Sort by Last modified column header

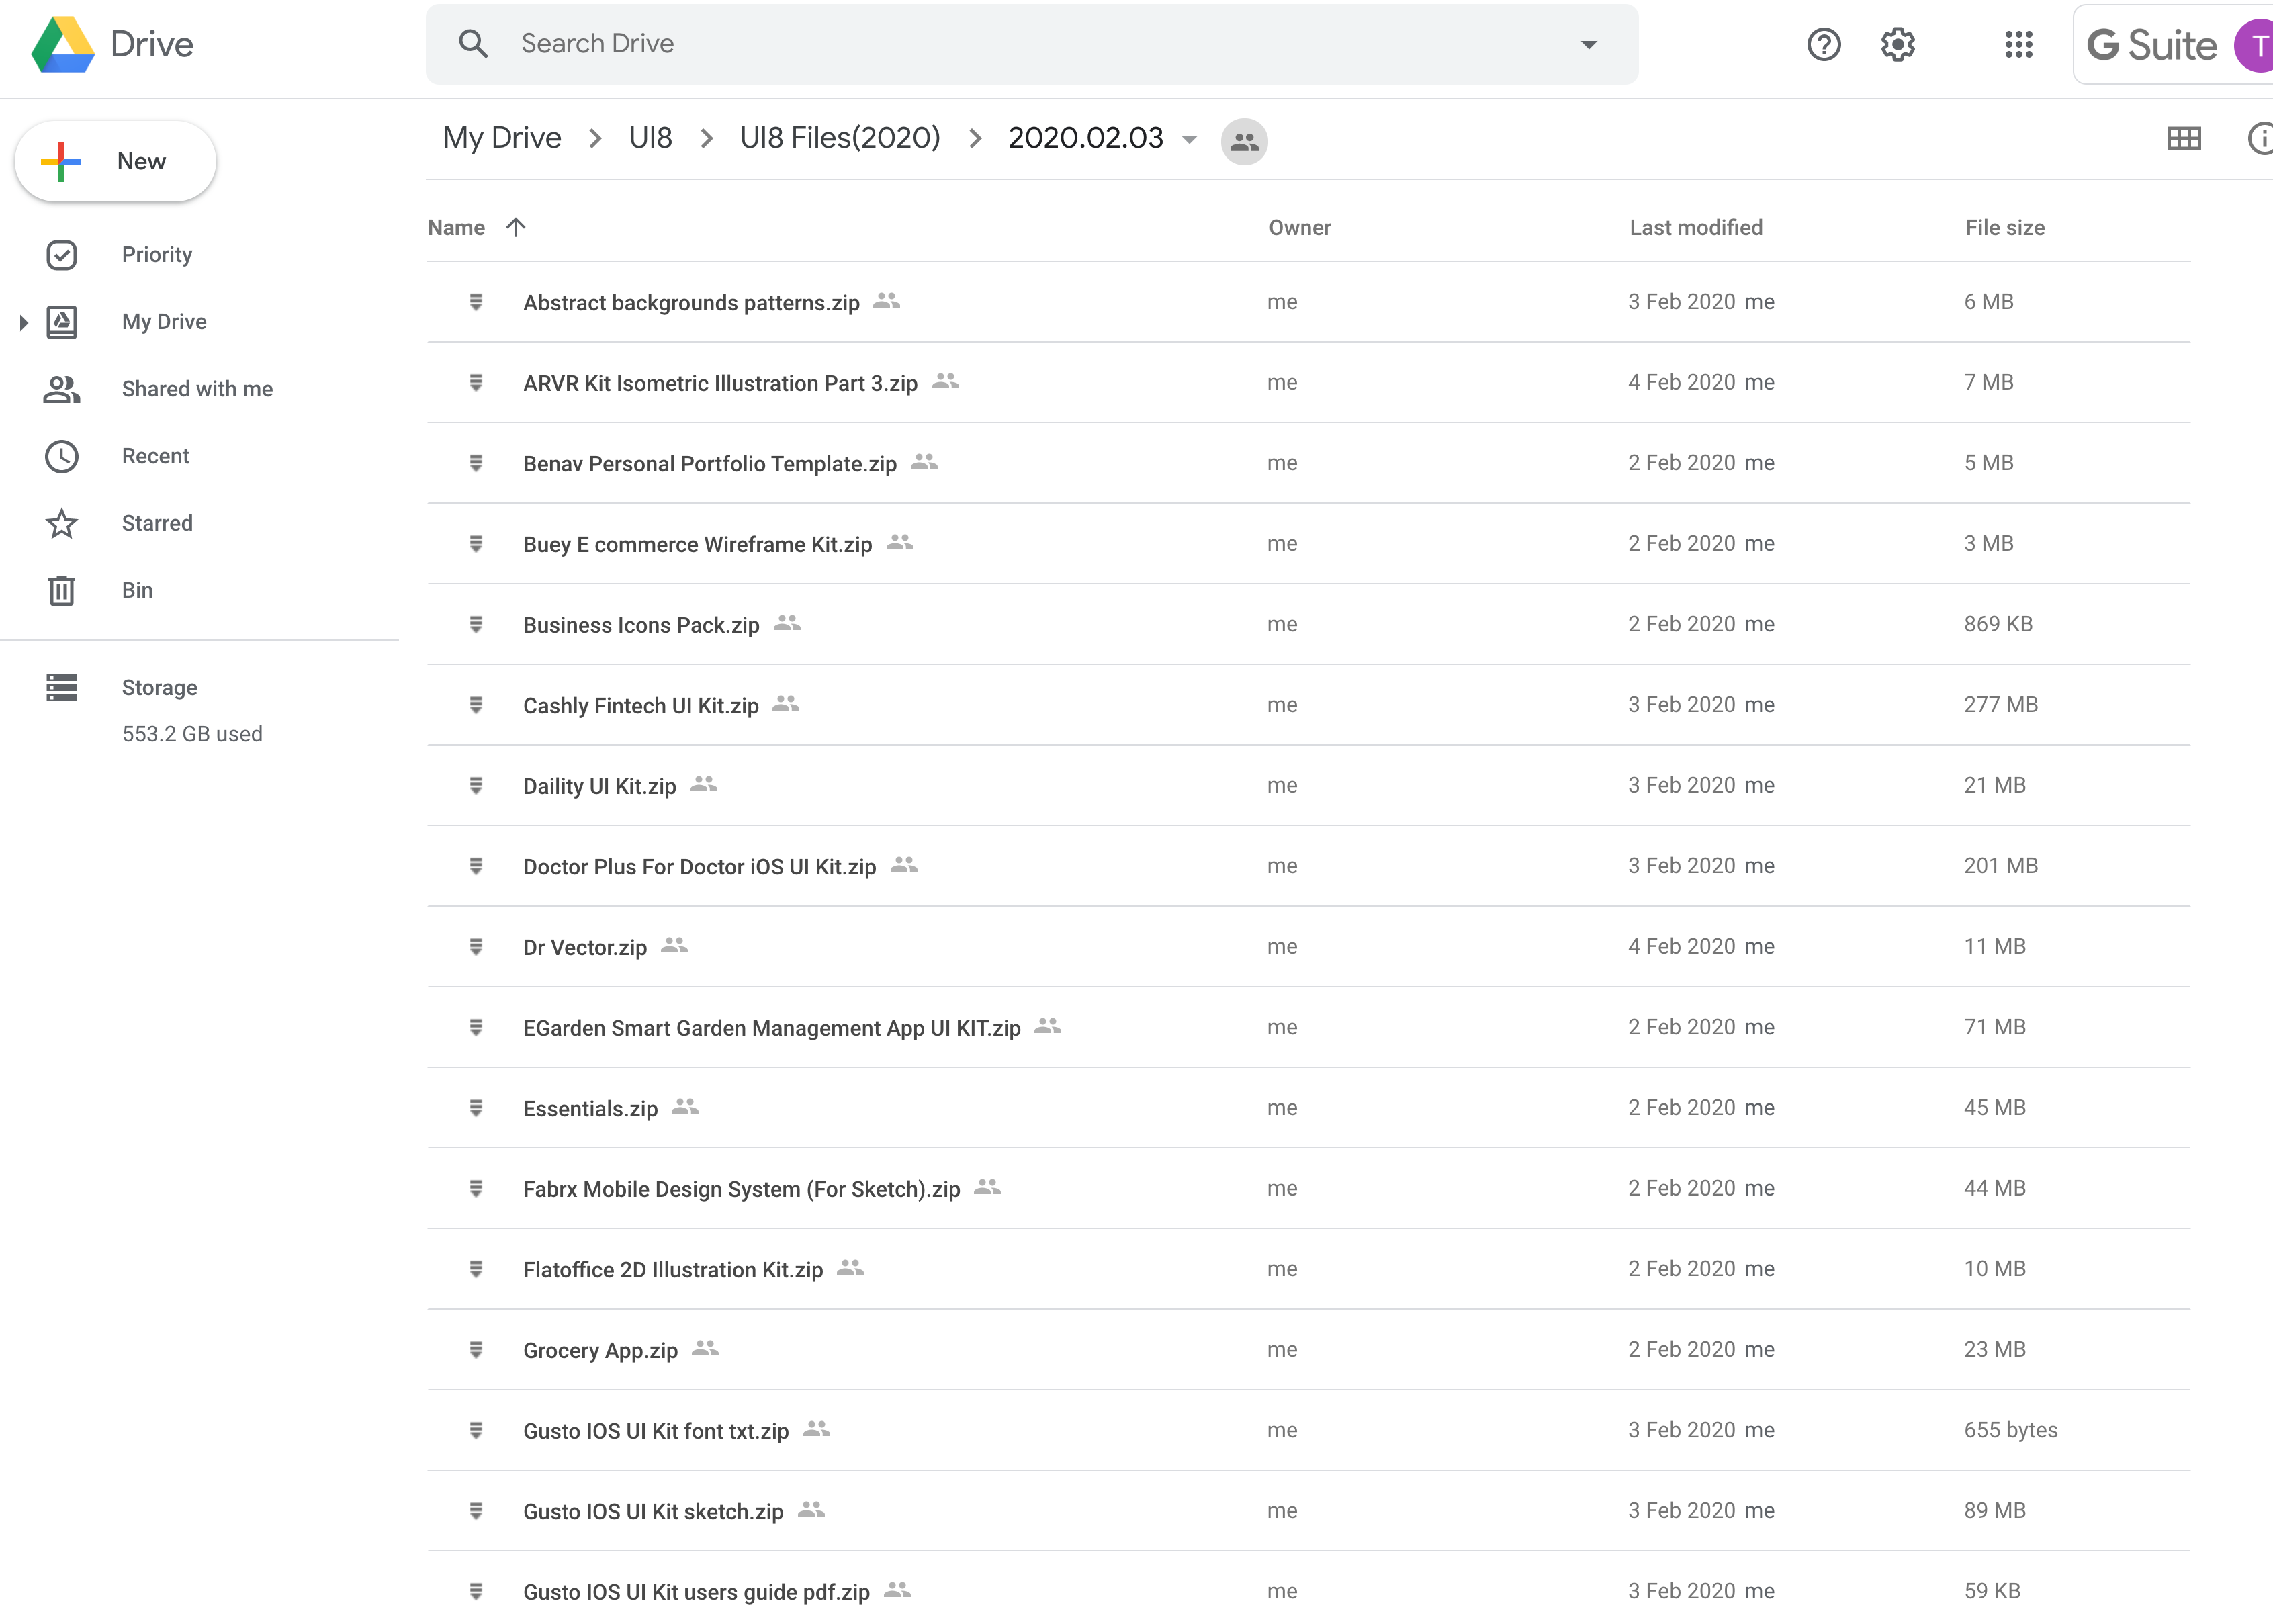(1695, 227)
